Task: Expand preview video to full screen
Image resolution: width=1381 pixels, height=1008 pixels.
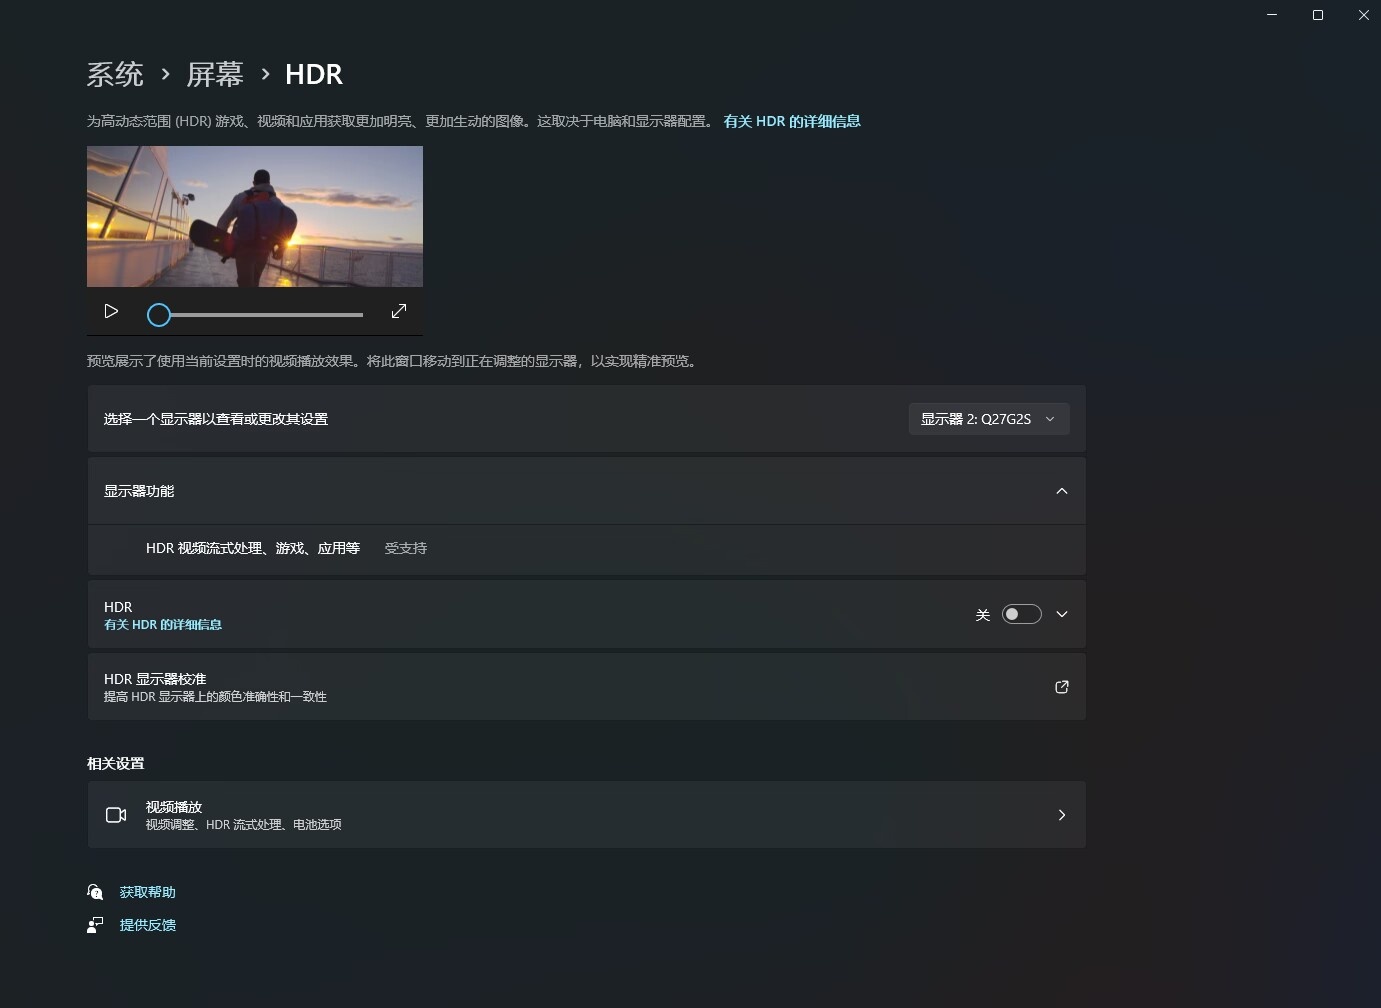Action: (x=399, y=312)
